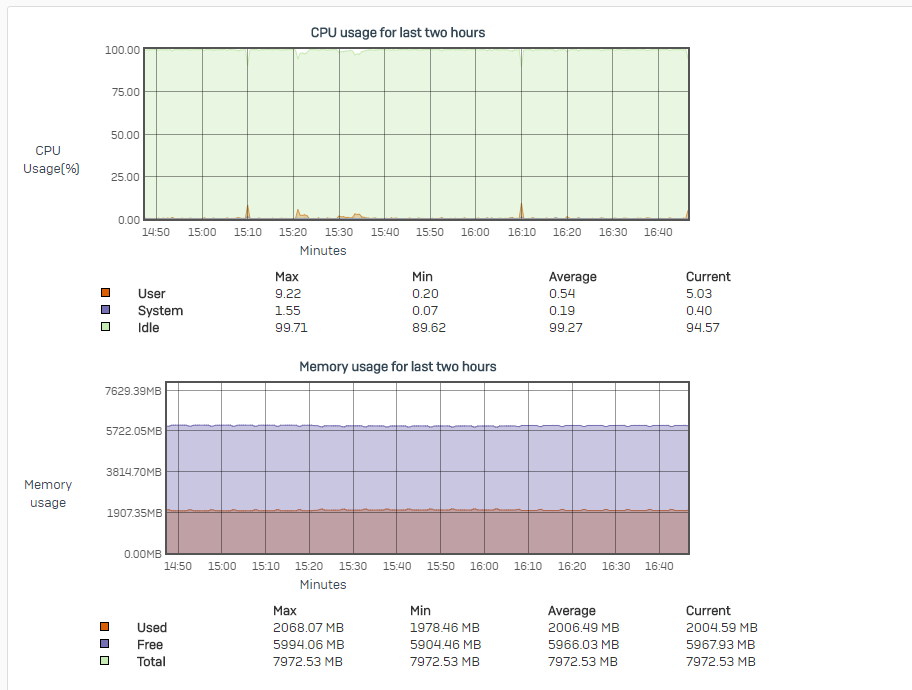Click the User legend label
This screenshot has height=690, width=912.
coord(152,294)
